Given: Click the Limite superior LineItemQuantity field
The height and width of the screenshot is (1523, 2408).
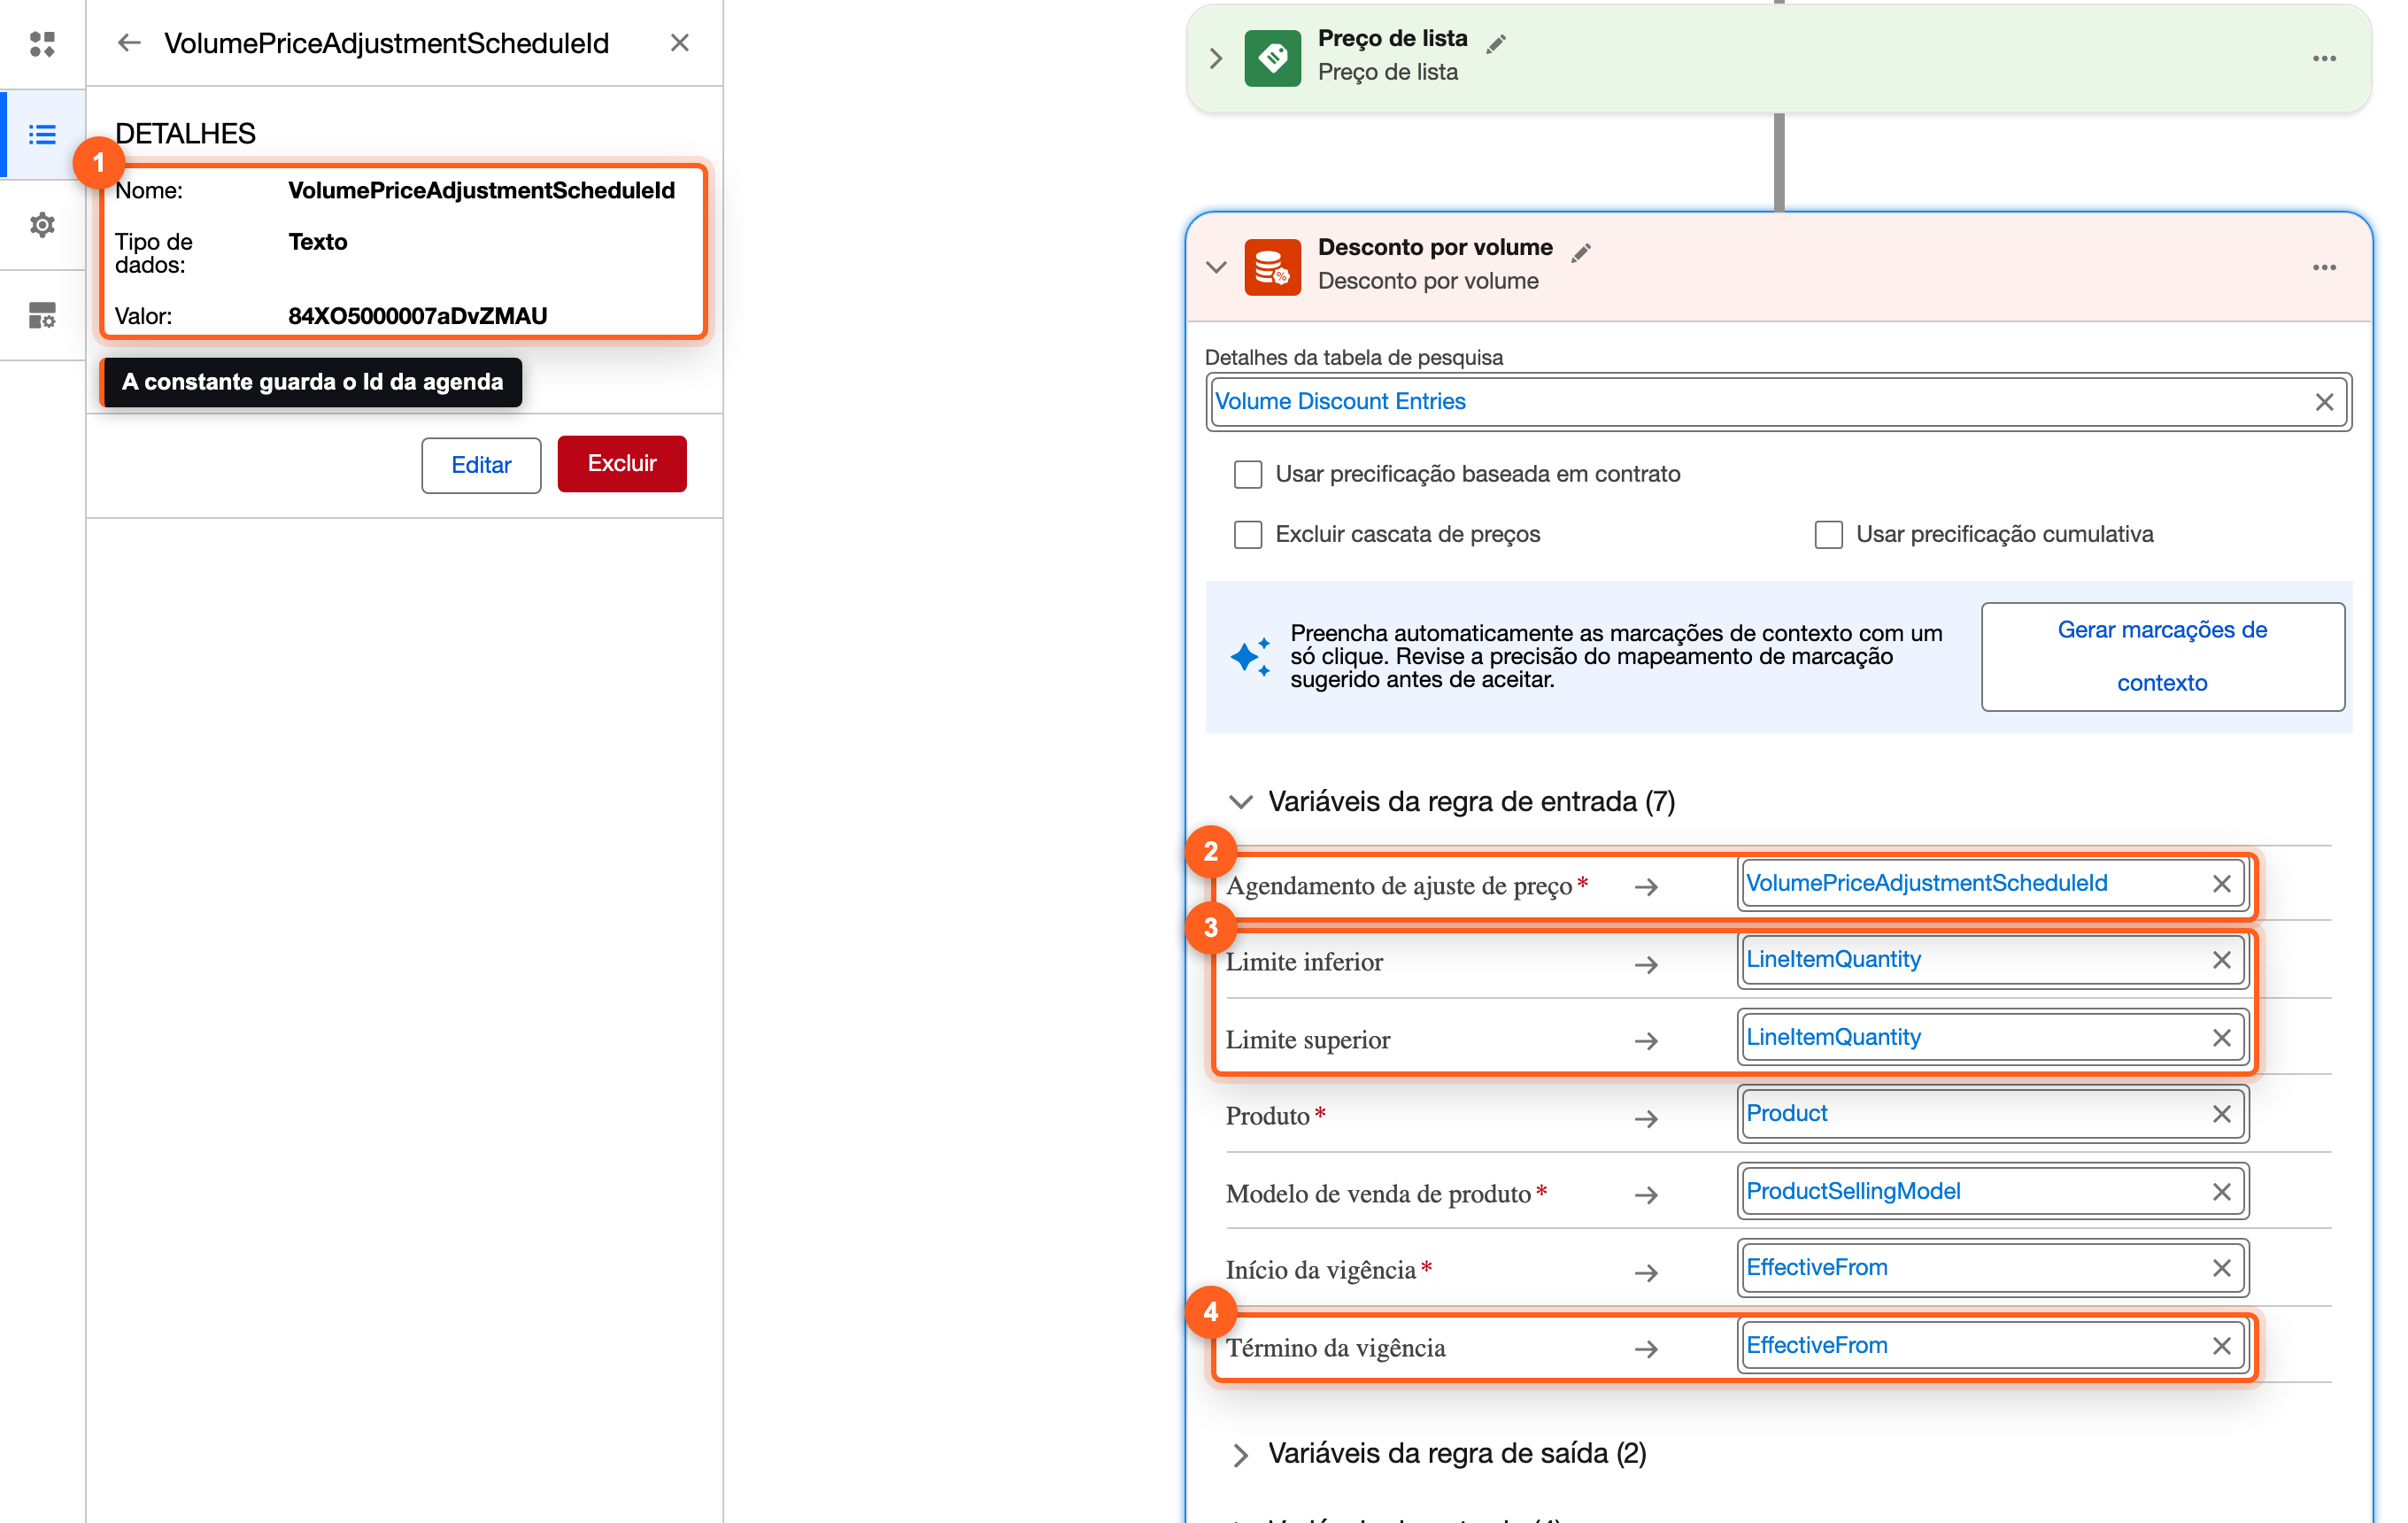Looking at the screenshot, I should click(1992, 1038).
